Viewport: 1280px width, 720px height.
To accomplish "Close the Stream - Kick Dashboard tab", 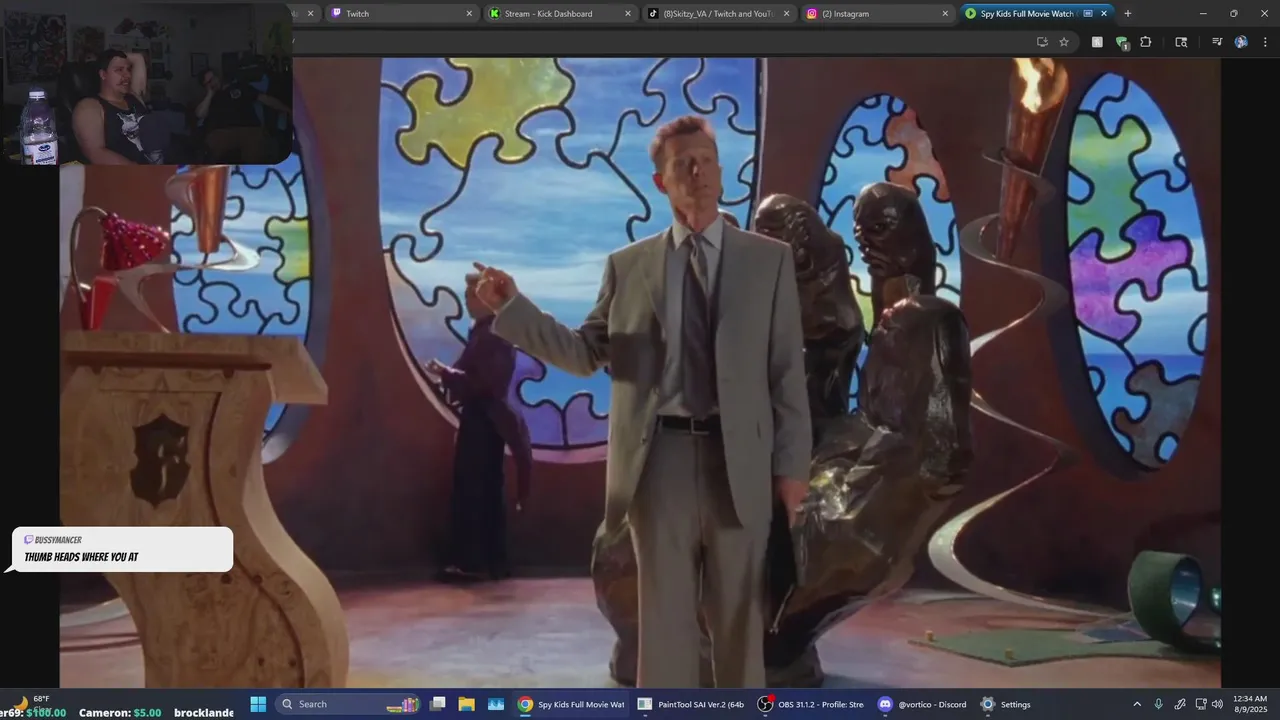I will [x=628, y=14].
